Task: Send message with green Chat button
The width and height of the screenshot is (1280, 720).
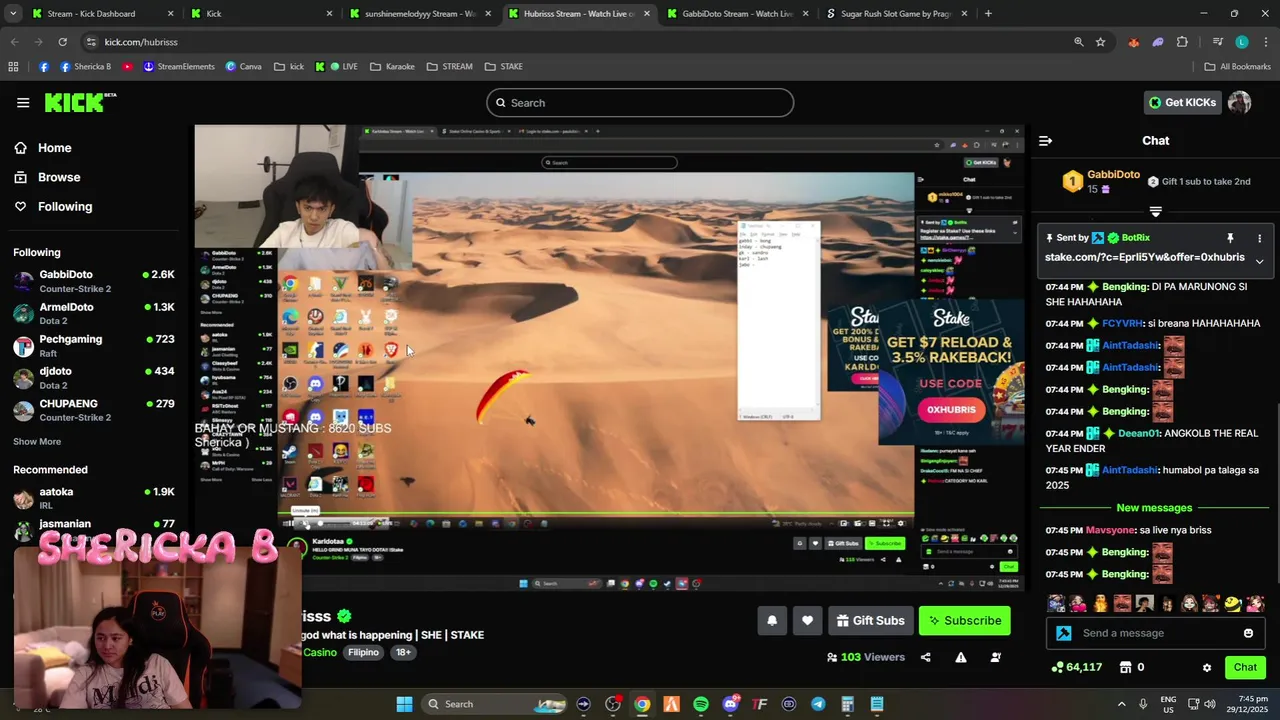Action: tap(1245, 667)
